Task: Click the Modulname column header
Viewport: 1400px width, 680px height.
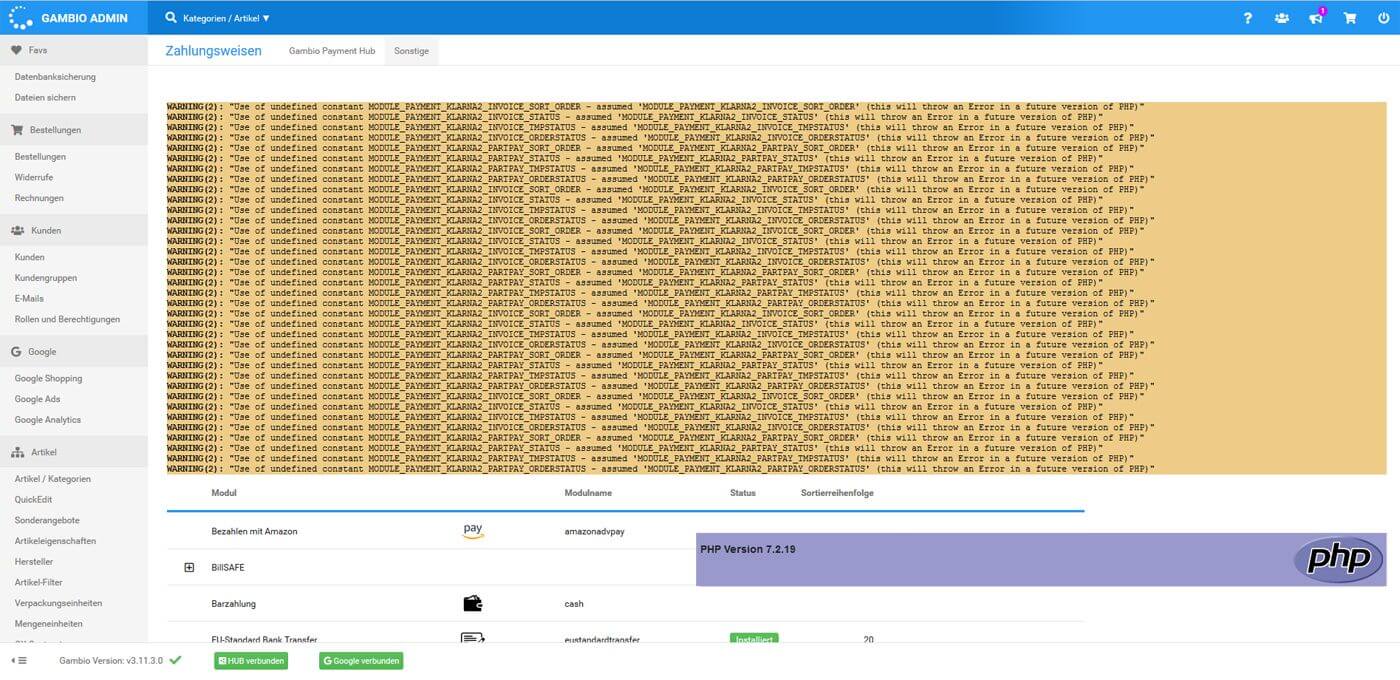Action: coord(588,493)
